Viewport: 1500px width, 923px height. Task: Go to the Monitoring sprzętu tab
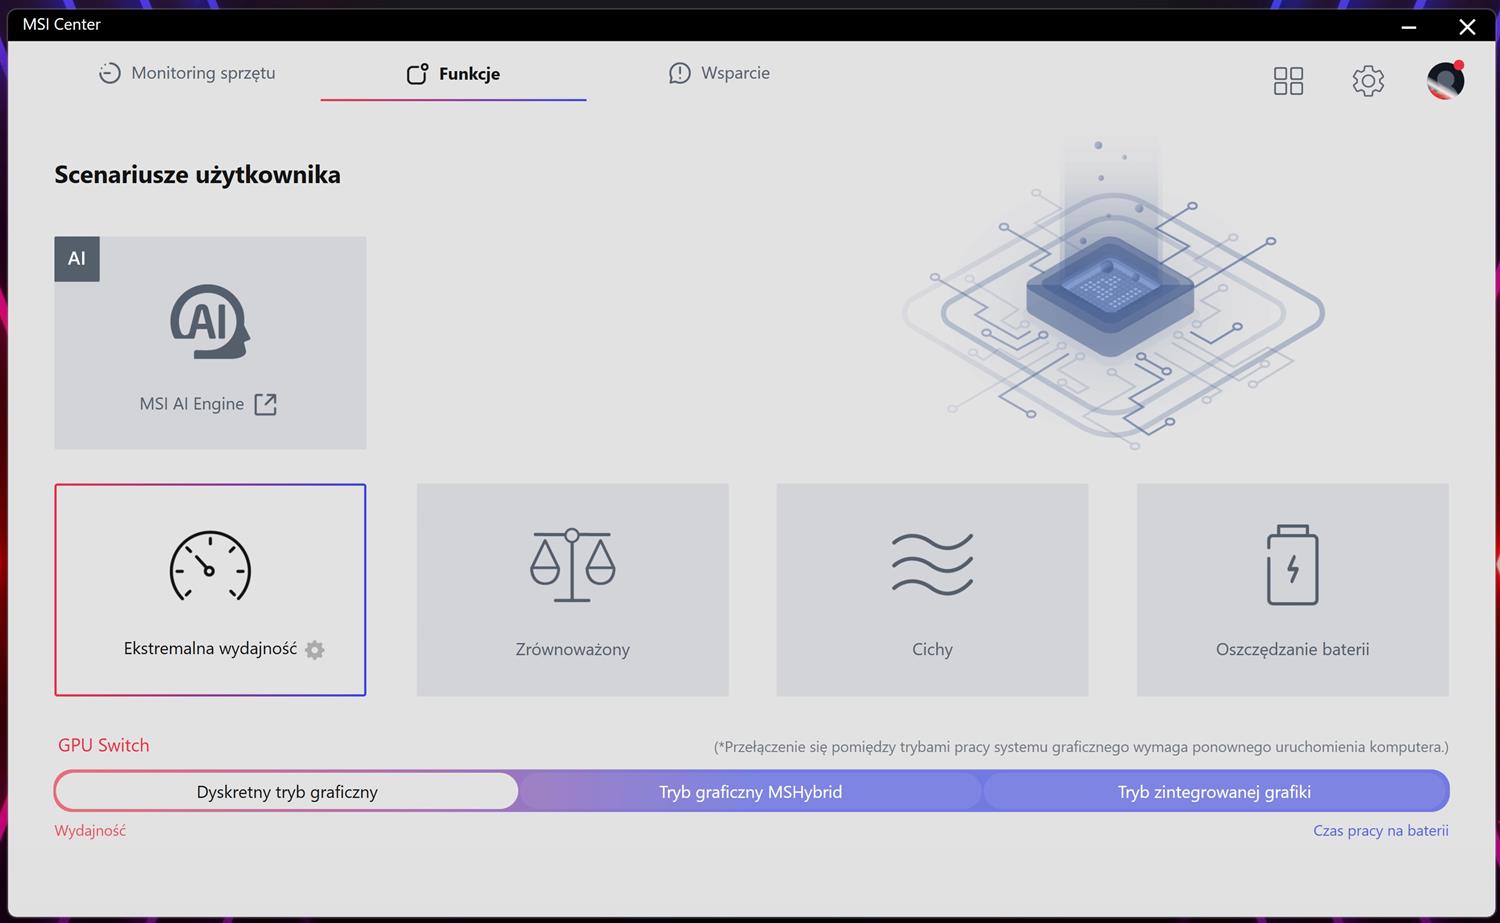187,73
